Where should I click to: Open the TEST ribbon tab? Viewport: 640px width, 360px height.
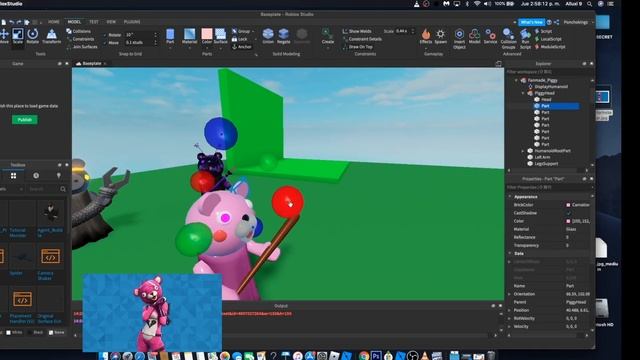click(x=93, y=22)
